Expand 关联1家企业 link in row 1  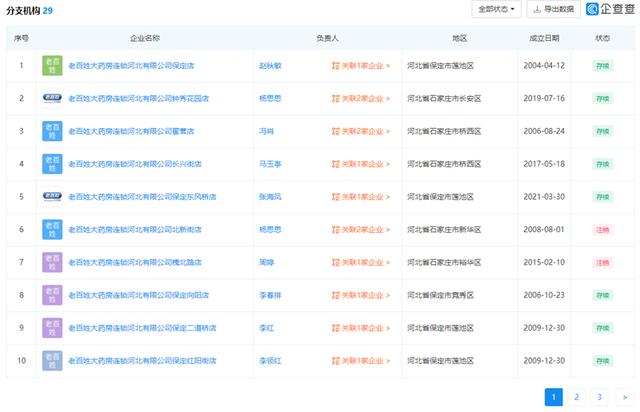(361, 66)
